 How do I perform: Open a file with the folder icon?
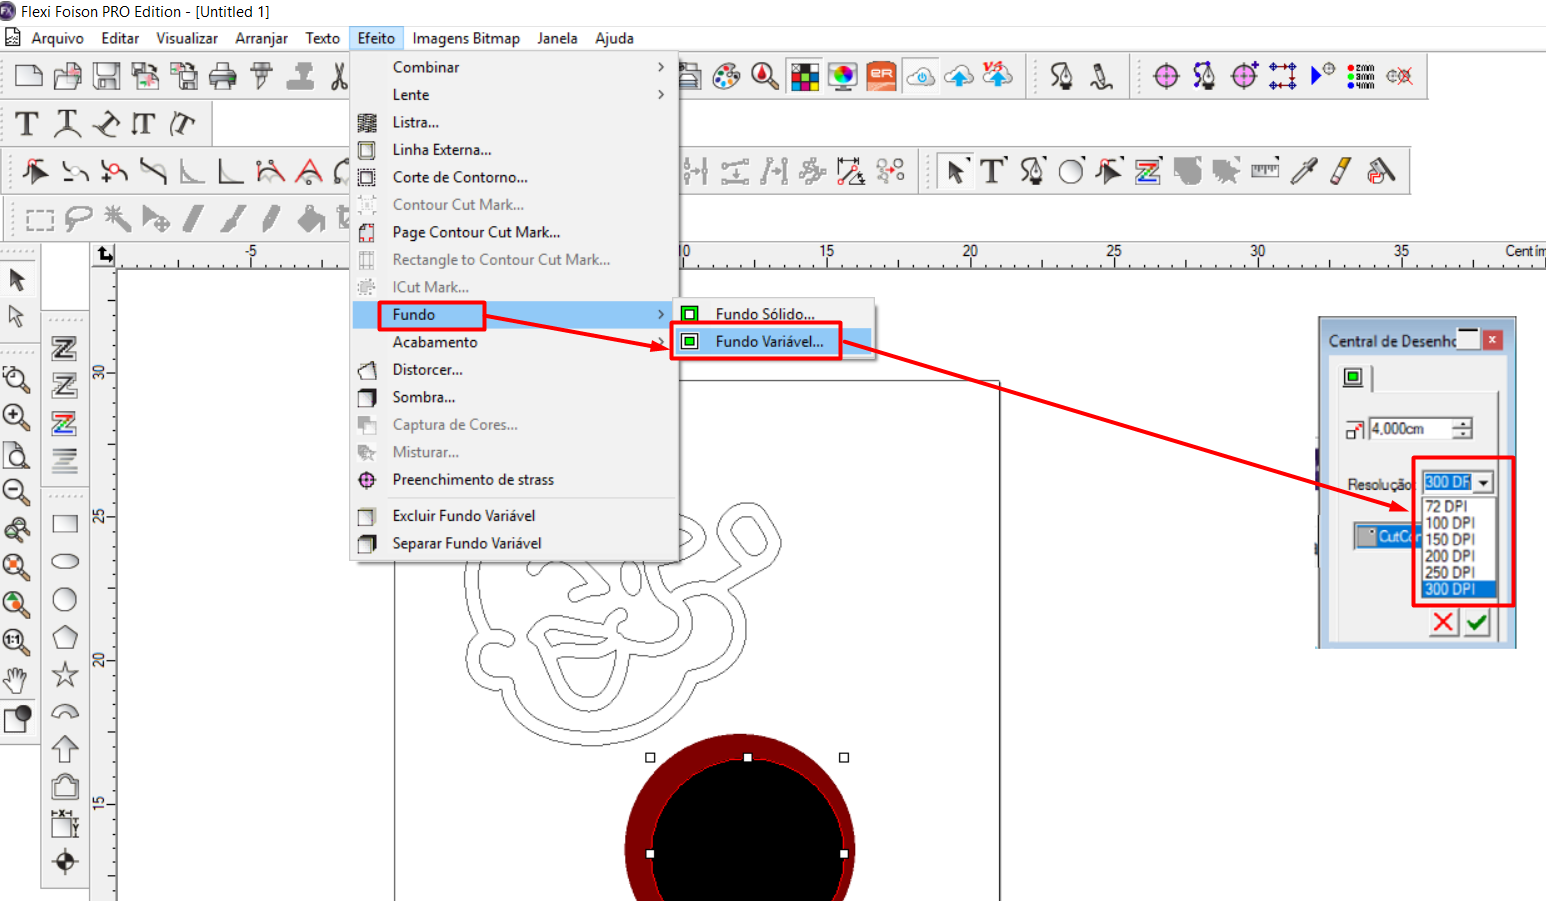point(68,76)
